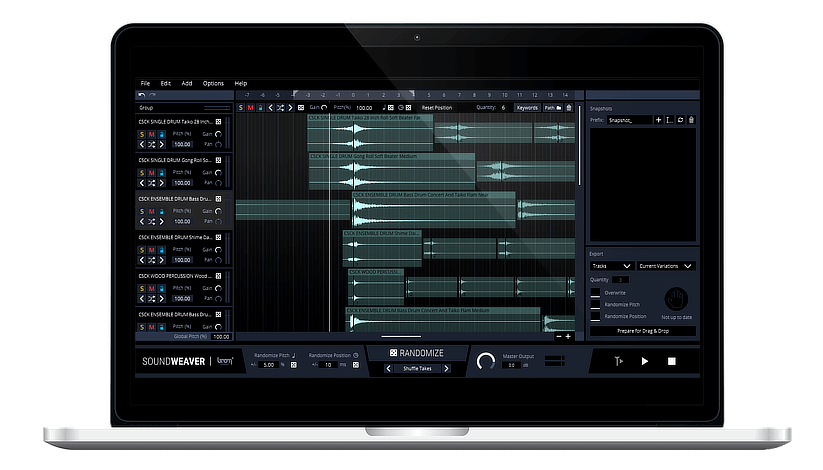The width and height of the screenshot is (823, 470).
Task: Open the Add menu
Action: click(x=187, y=83)
